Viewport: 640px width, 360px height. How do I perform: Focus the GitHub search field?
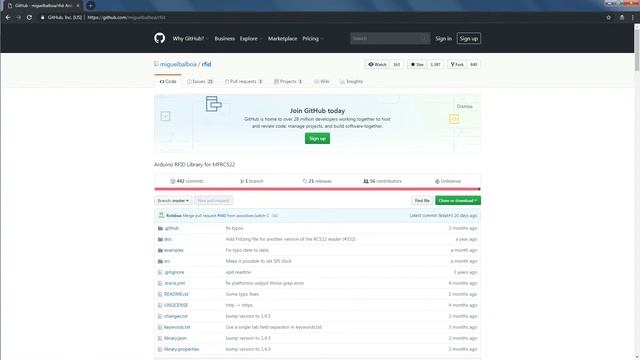pyautogui.click(x=390, y=38)
